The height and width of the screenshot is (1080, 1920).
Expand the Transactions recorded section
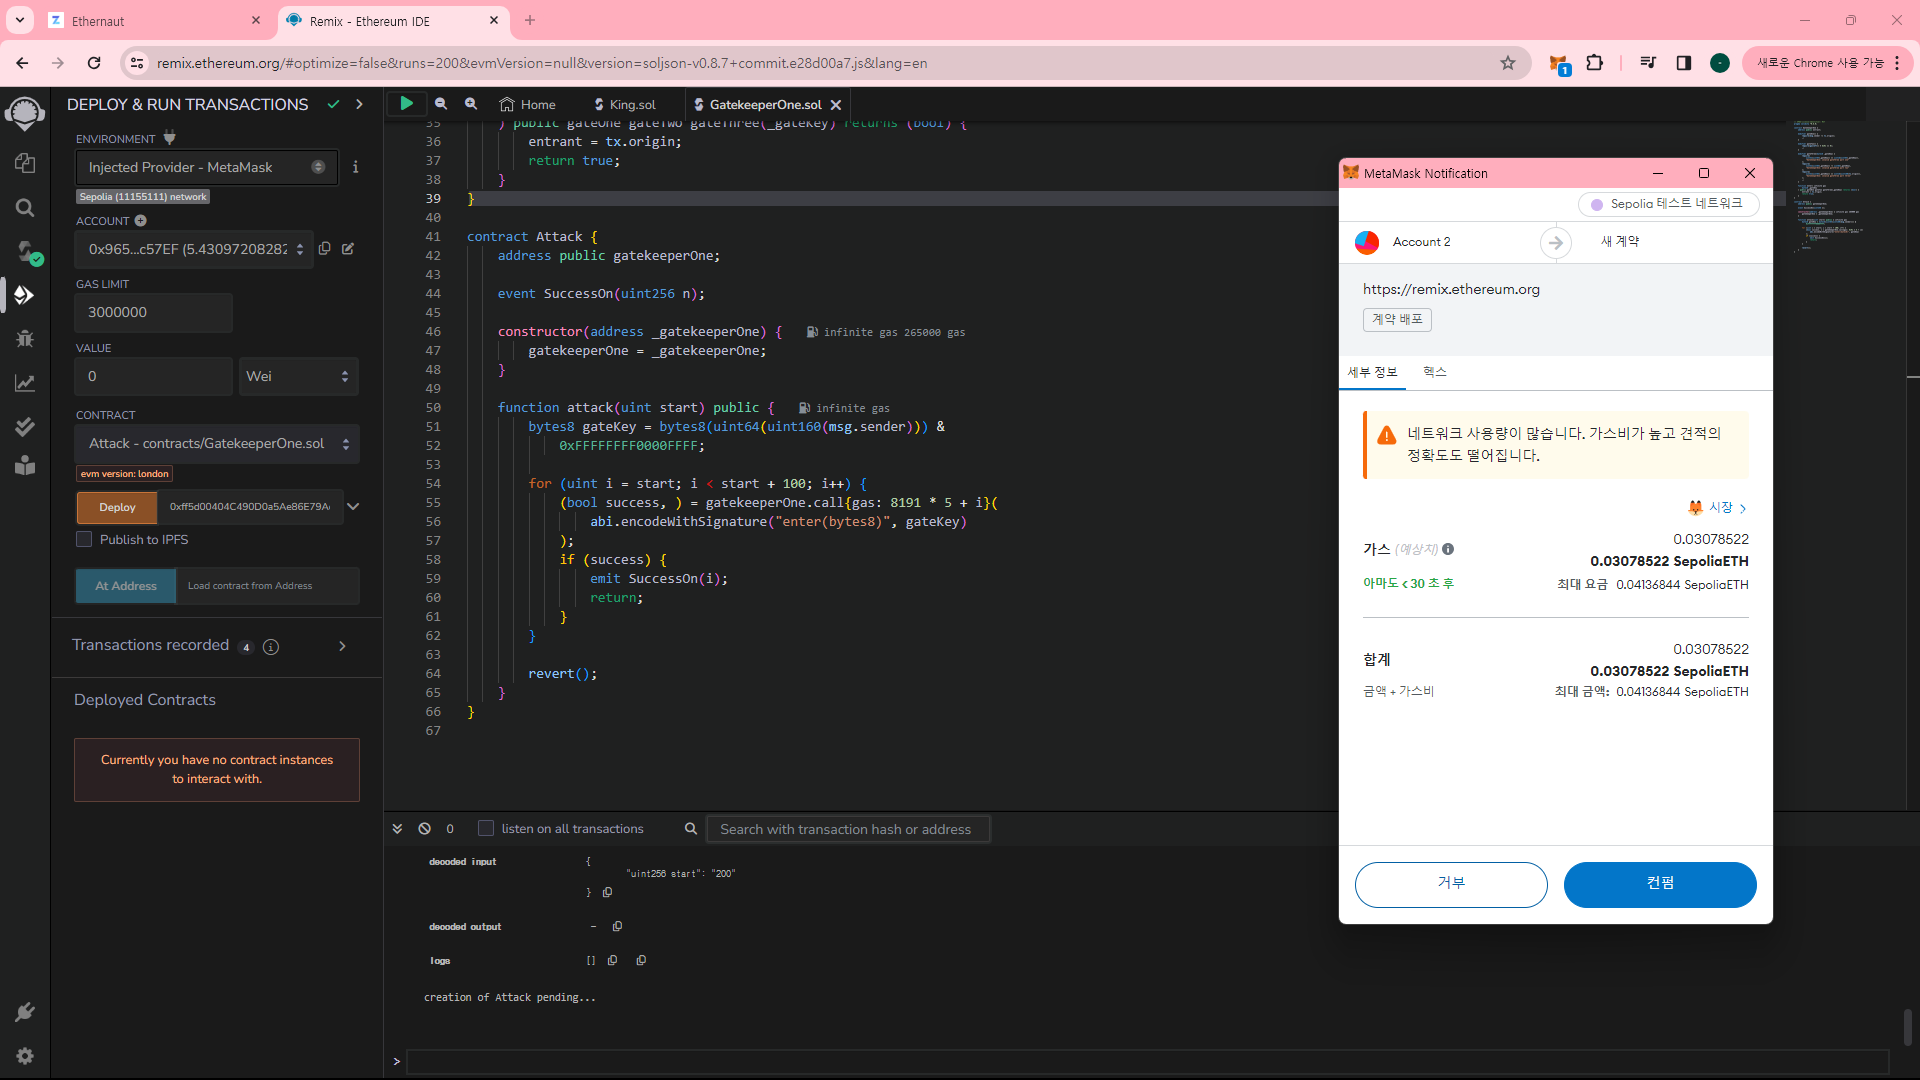[x=342, y=646]
